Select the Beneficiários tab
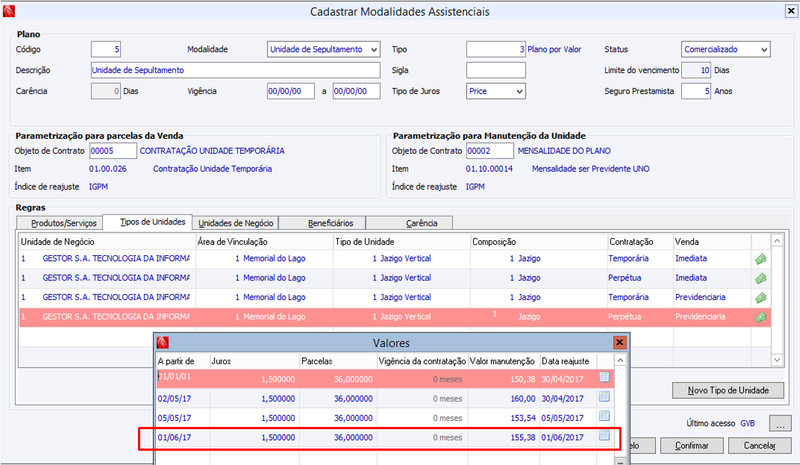800x465 pixels. 322,223
